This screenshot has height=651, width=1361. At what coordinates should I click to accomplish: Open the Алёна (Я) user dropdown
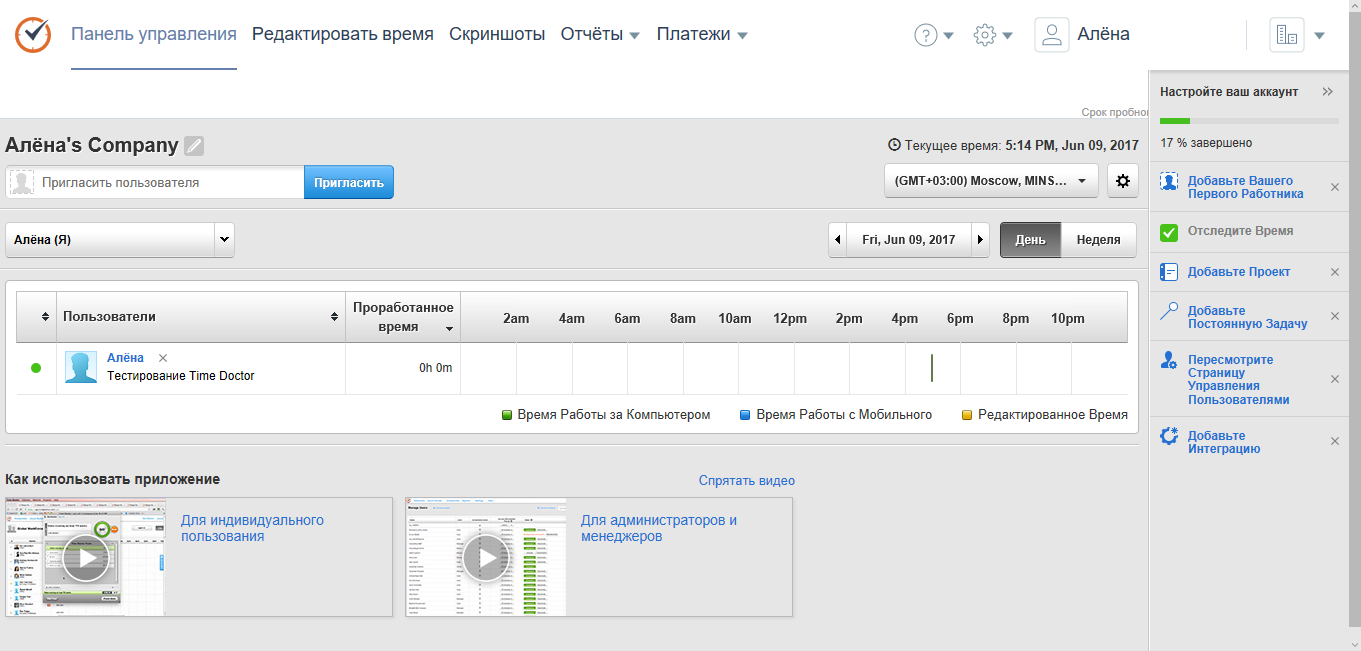click(x=120, y=240)
